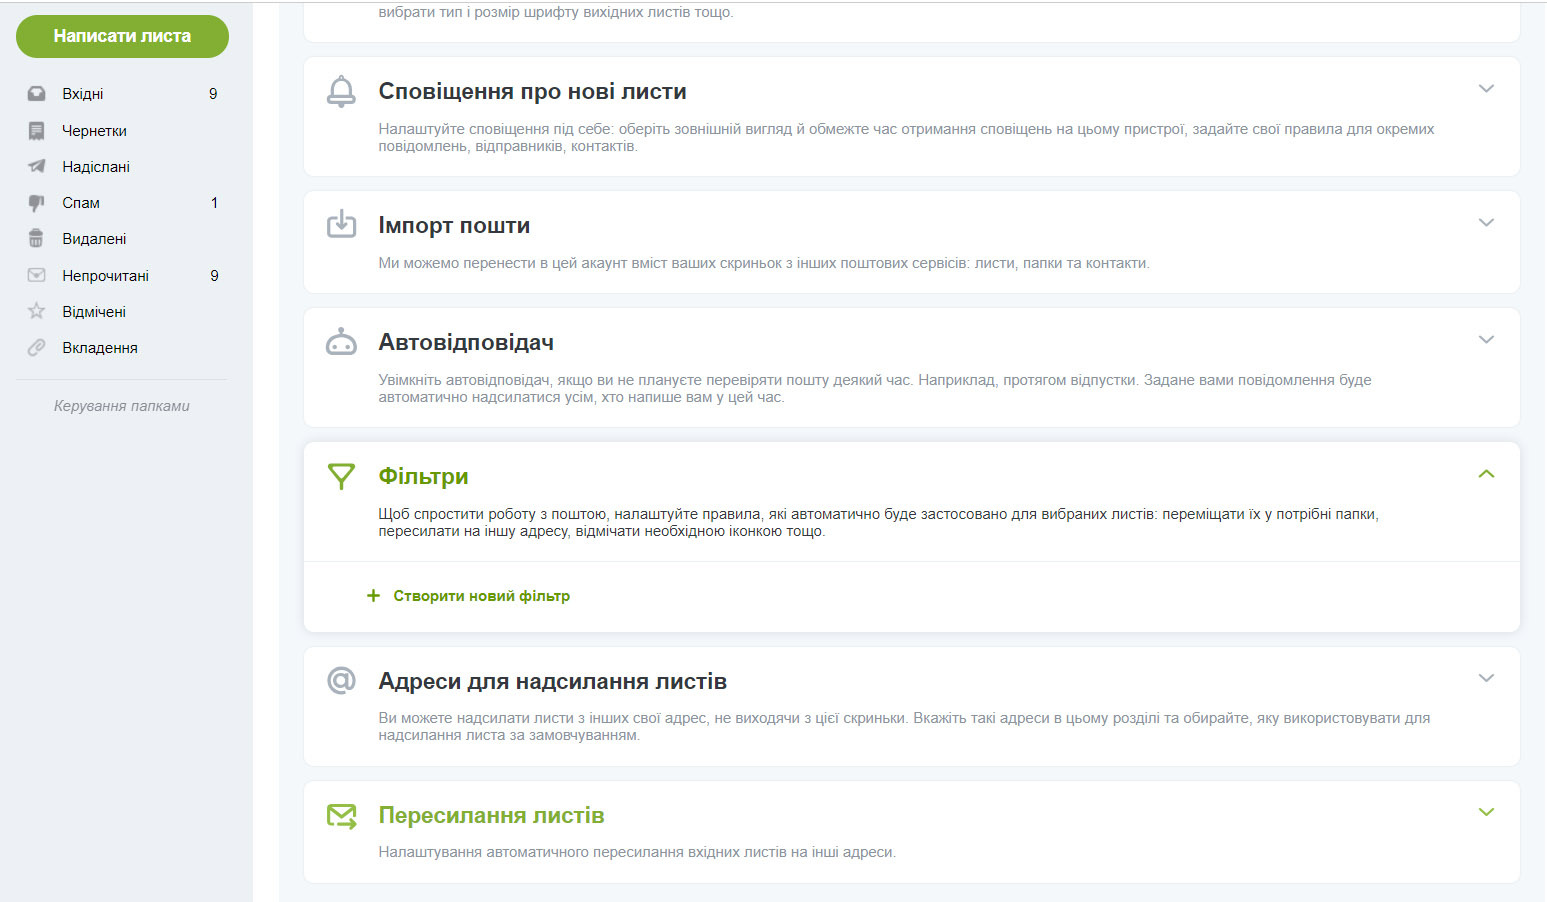This screenshot has width=1547, height=902.
Task: Open the Керування папками link
Action: point(121,406)
